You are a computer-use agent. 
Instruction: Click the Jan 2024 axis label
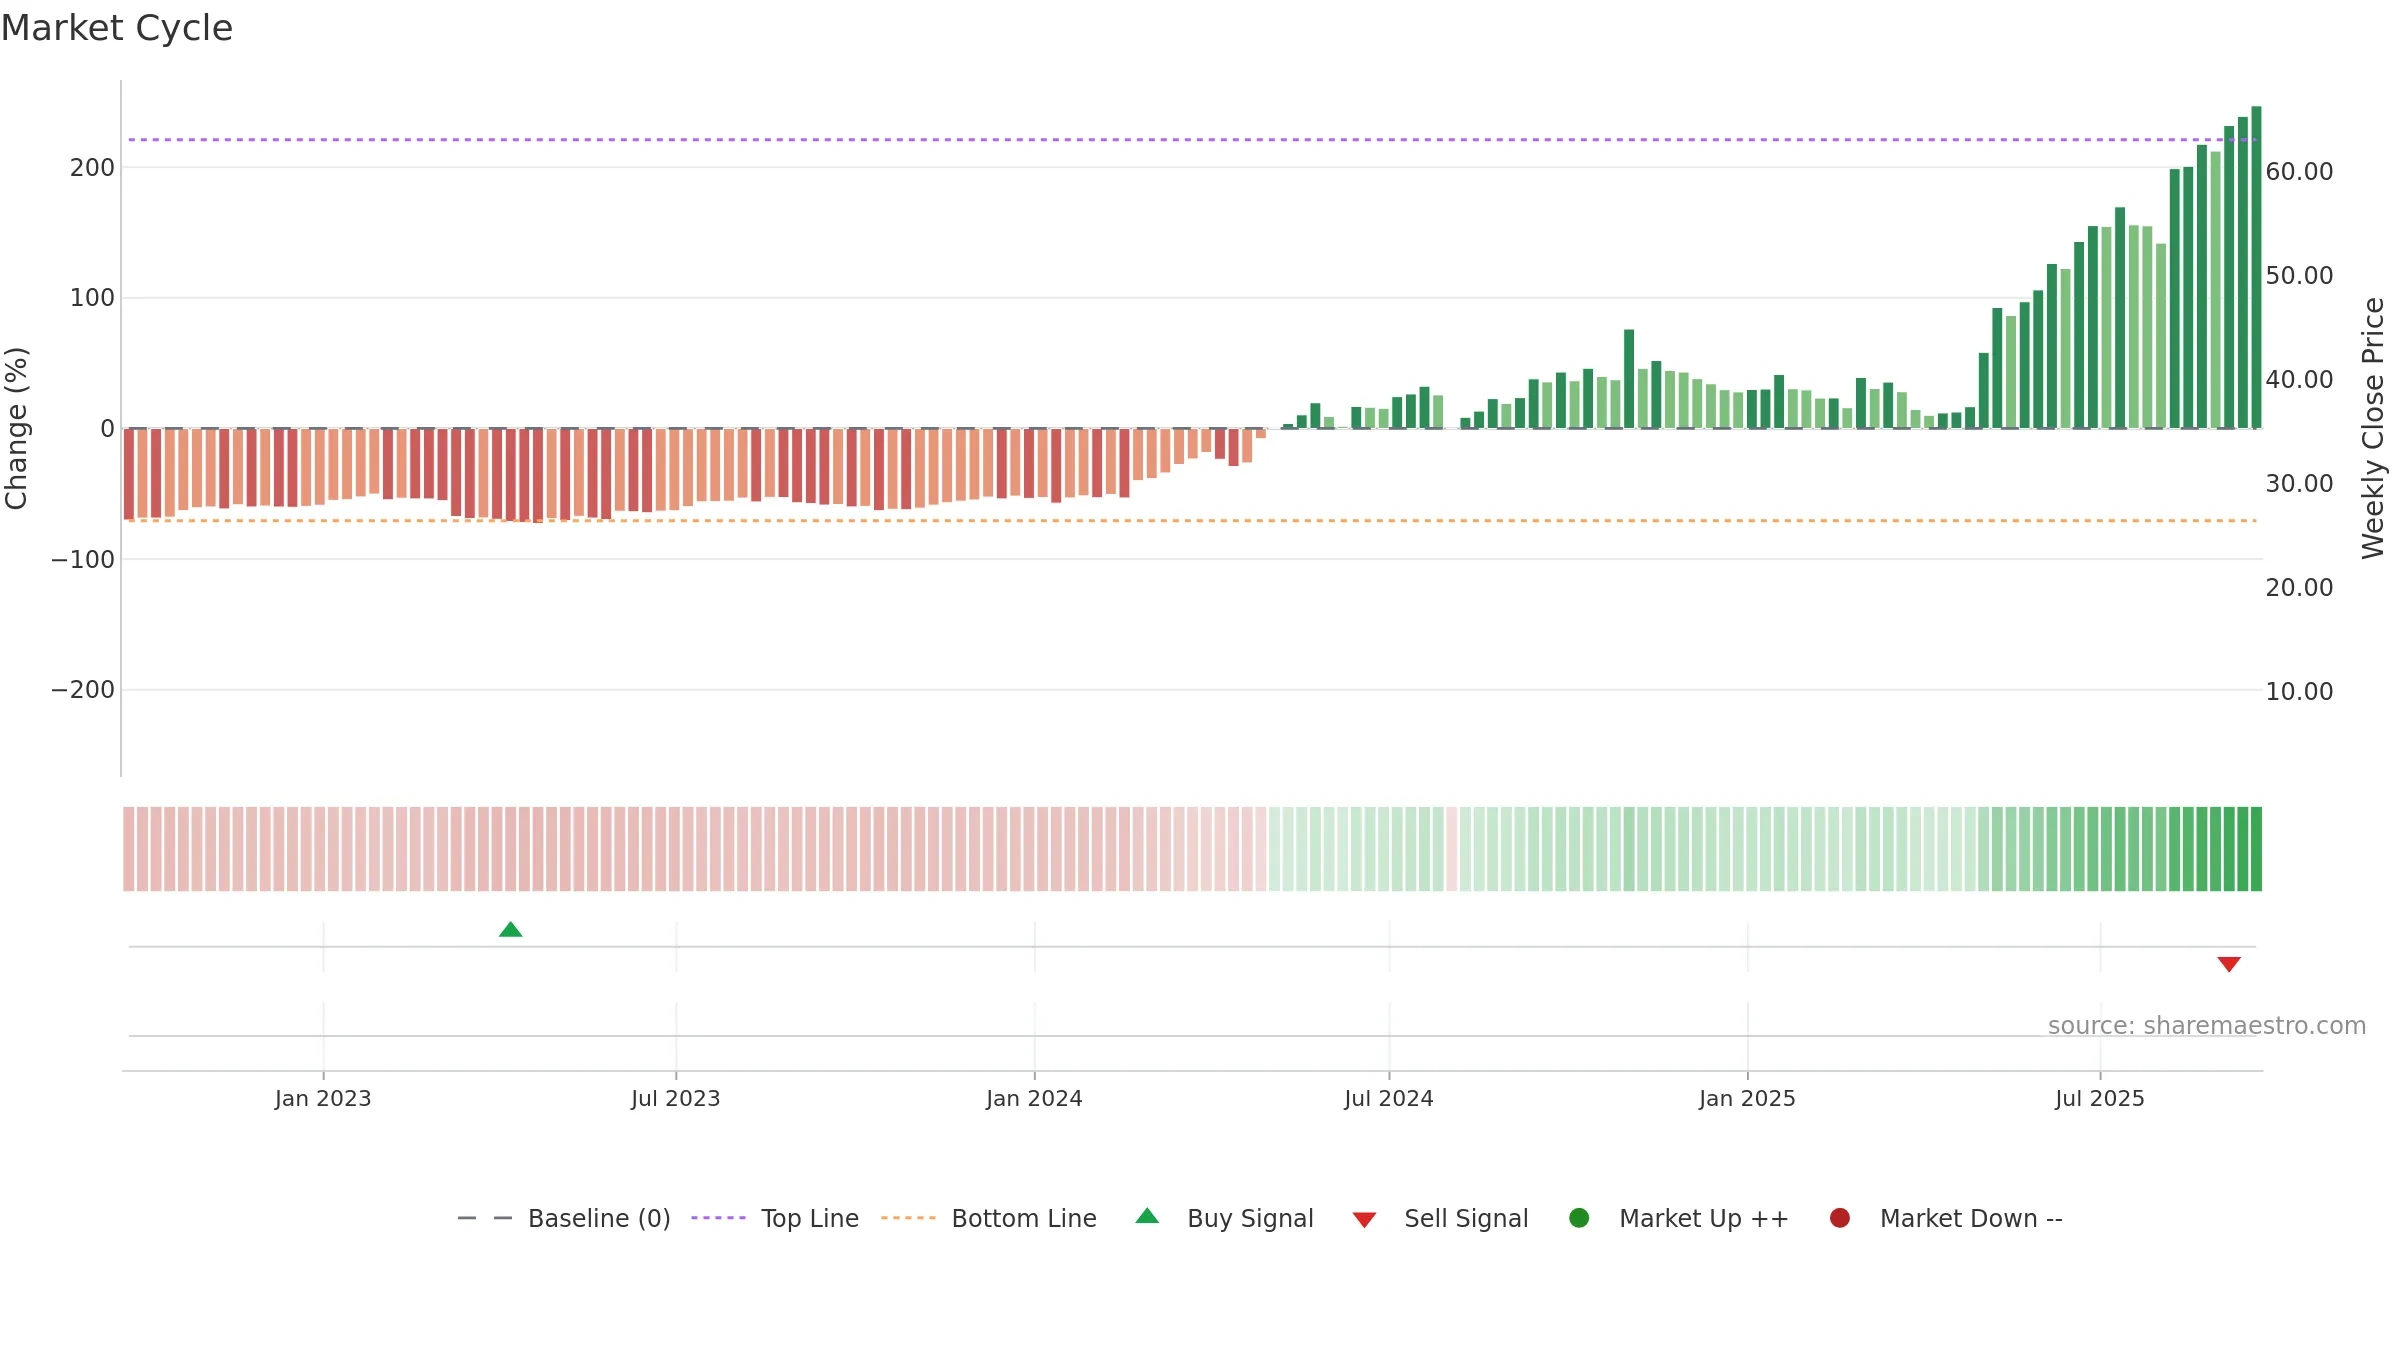tap(1034, 1099)
